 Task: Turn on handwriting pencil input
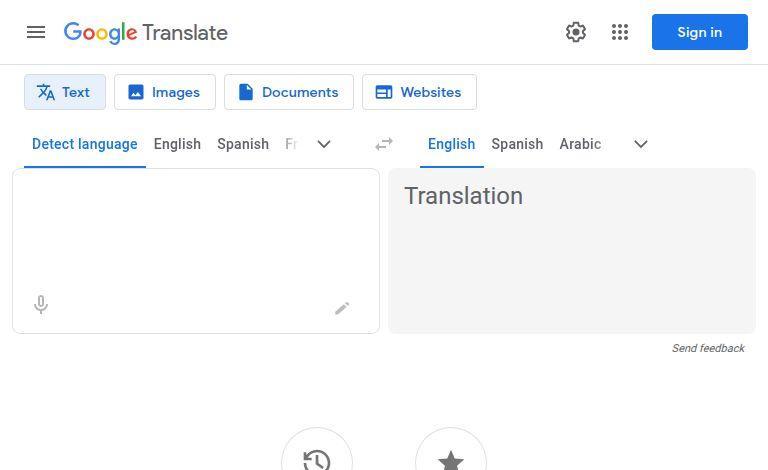pyautogui.click(x=342, y=308)
